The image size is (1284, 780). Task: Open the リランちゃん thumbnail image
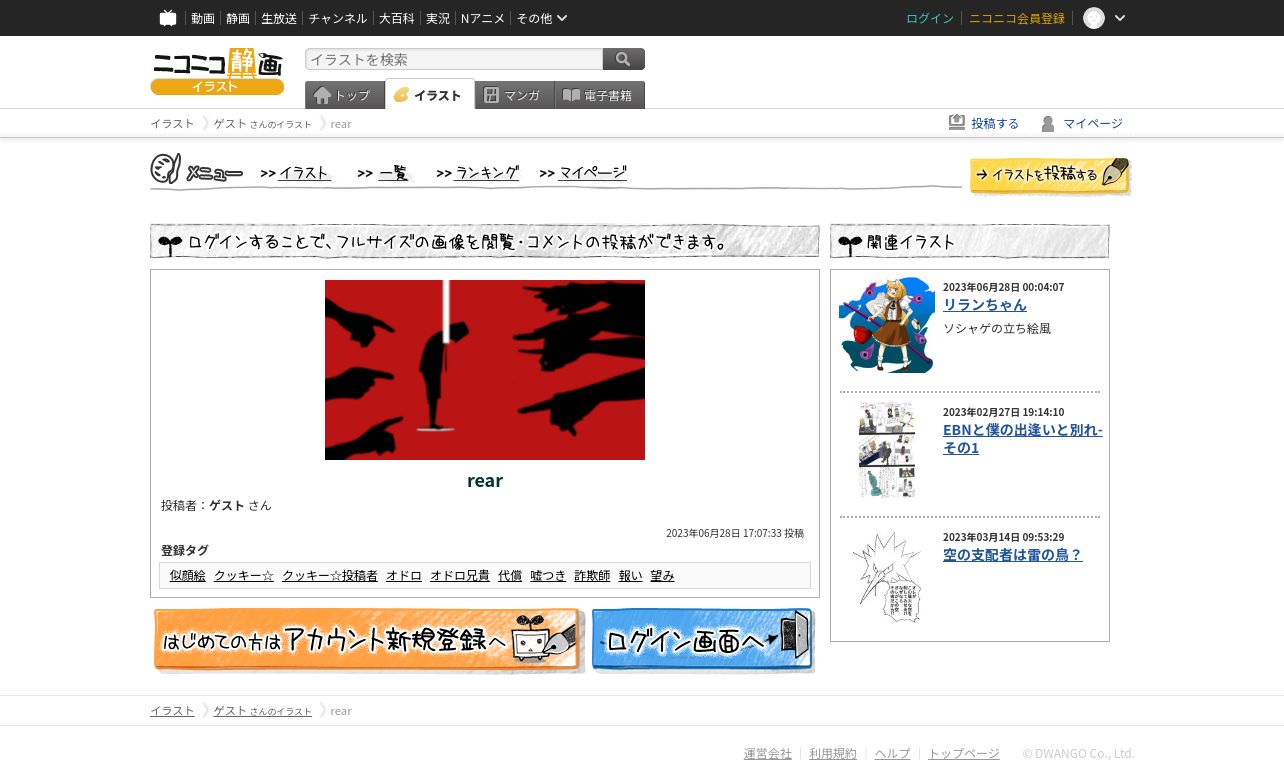coord(887,325)
